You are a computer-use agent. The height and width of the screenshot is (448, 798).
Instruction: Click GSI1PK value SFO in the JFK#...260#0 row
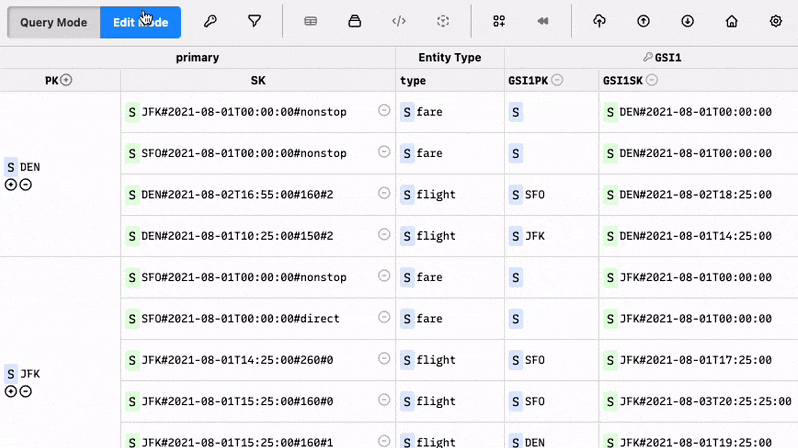(x=535, y=360)
